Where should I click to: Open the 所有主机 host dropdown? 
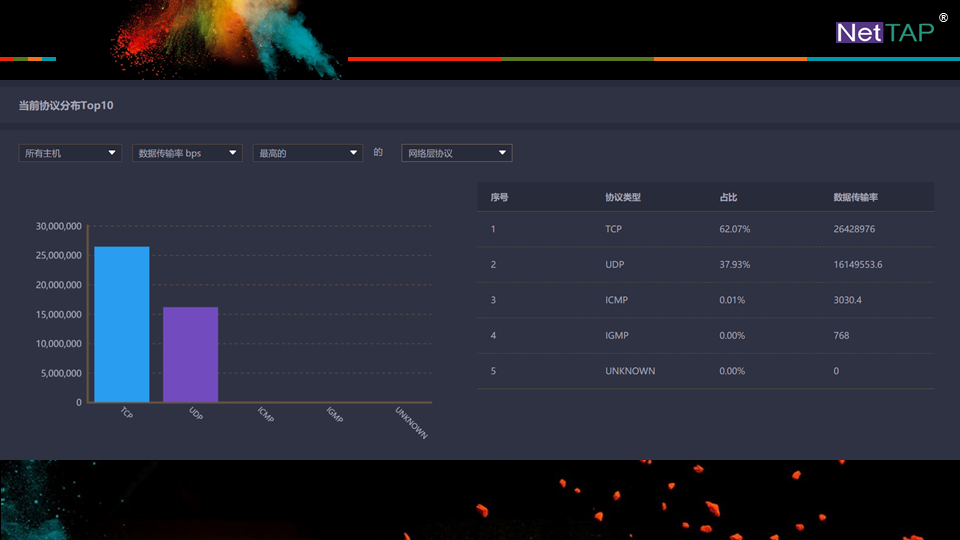click(x=70, y=153)
